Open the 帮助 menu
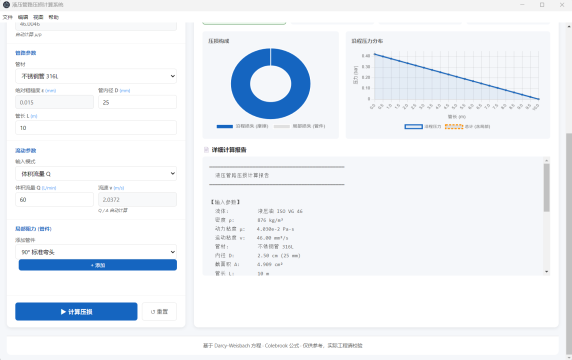572x360 pixels. tap(54, 17)
